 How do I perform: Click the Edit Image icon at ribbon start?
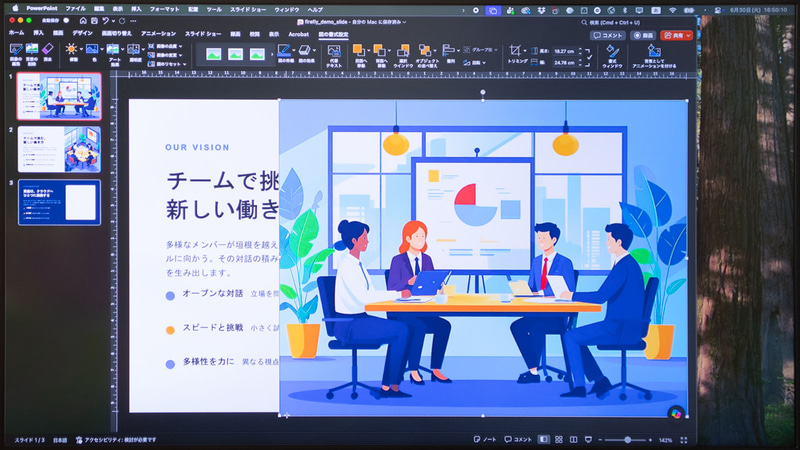(16, 49)
